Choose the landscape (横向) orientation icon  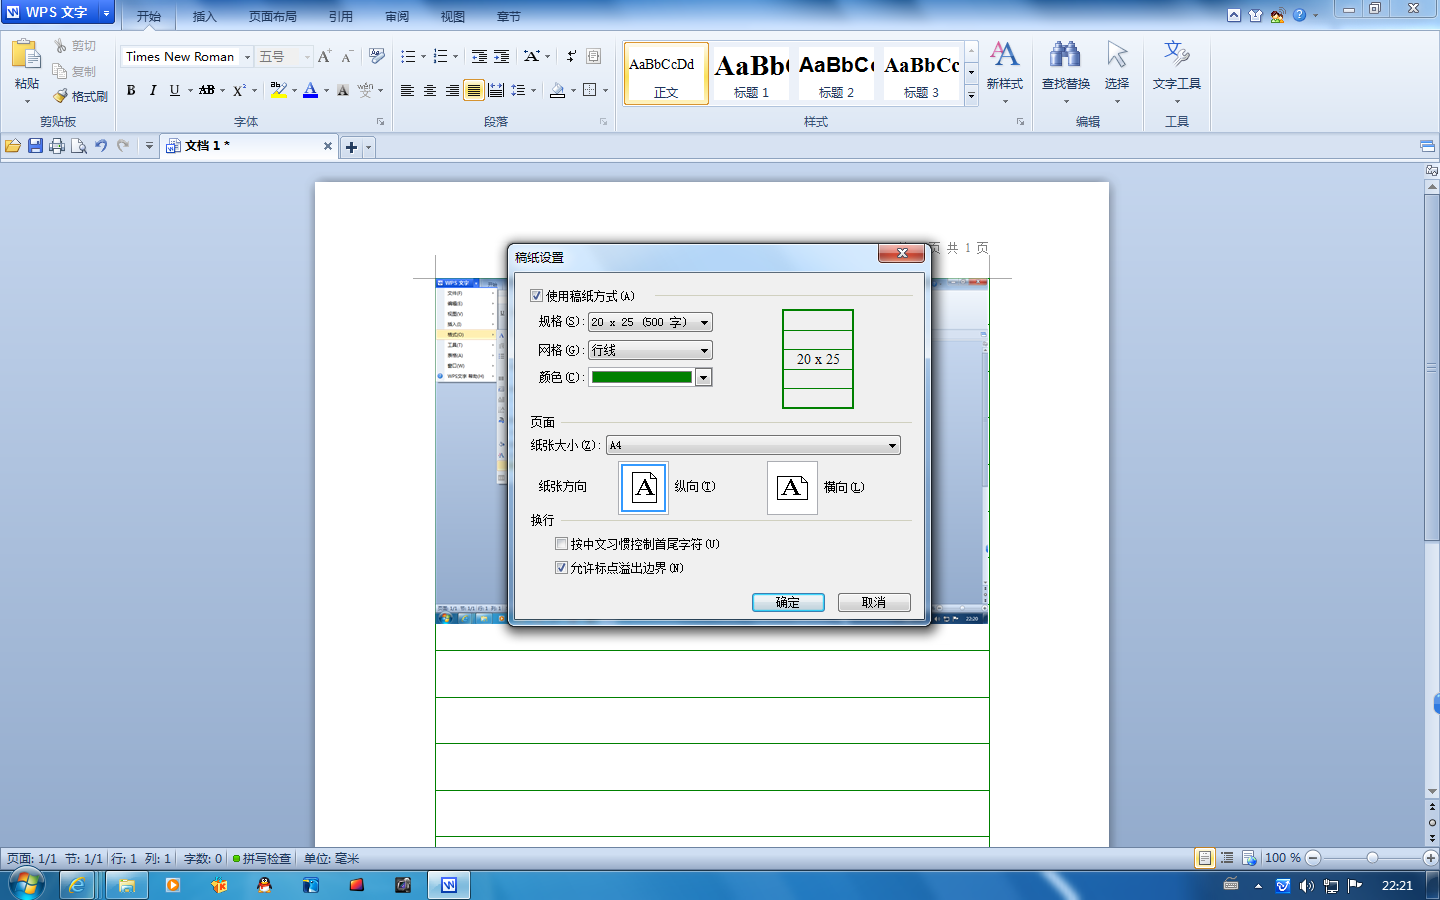792,488
